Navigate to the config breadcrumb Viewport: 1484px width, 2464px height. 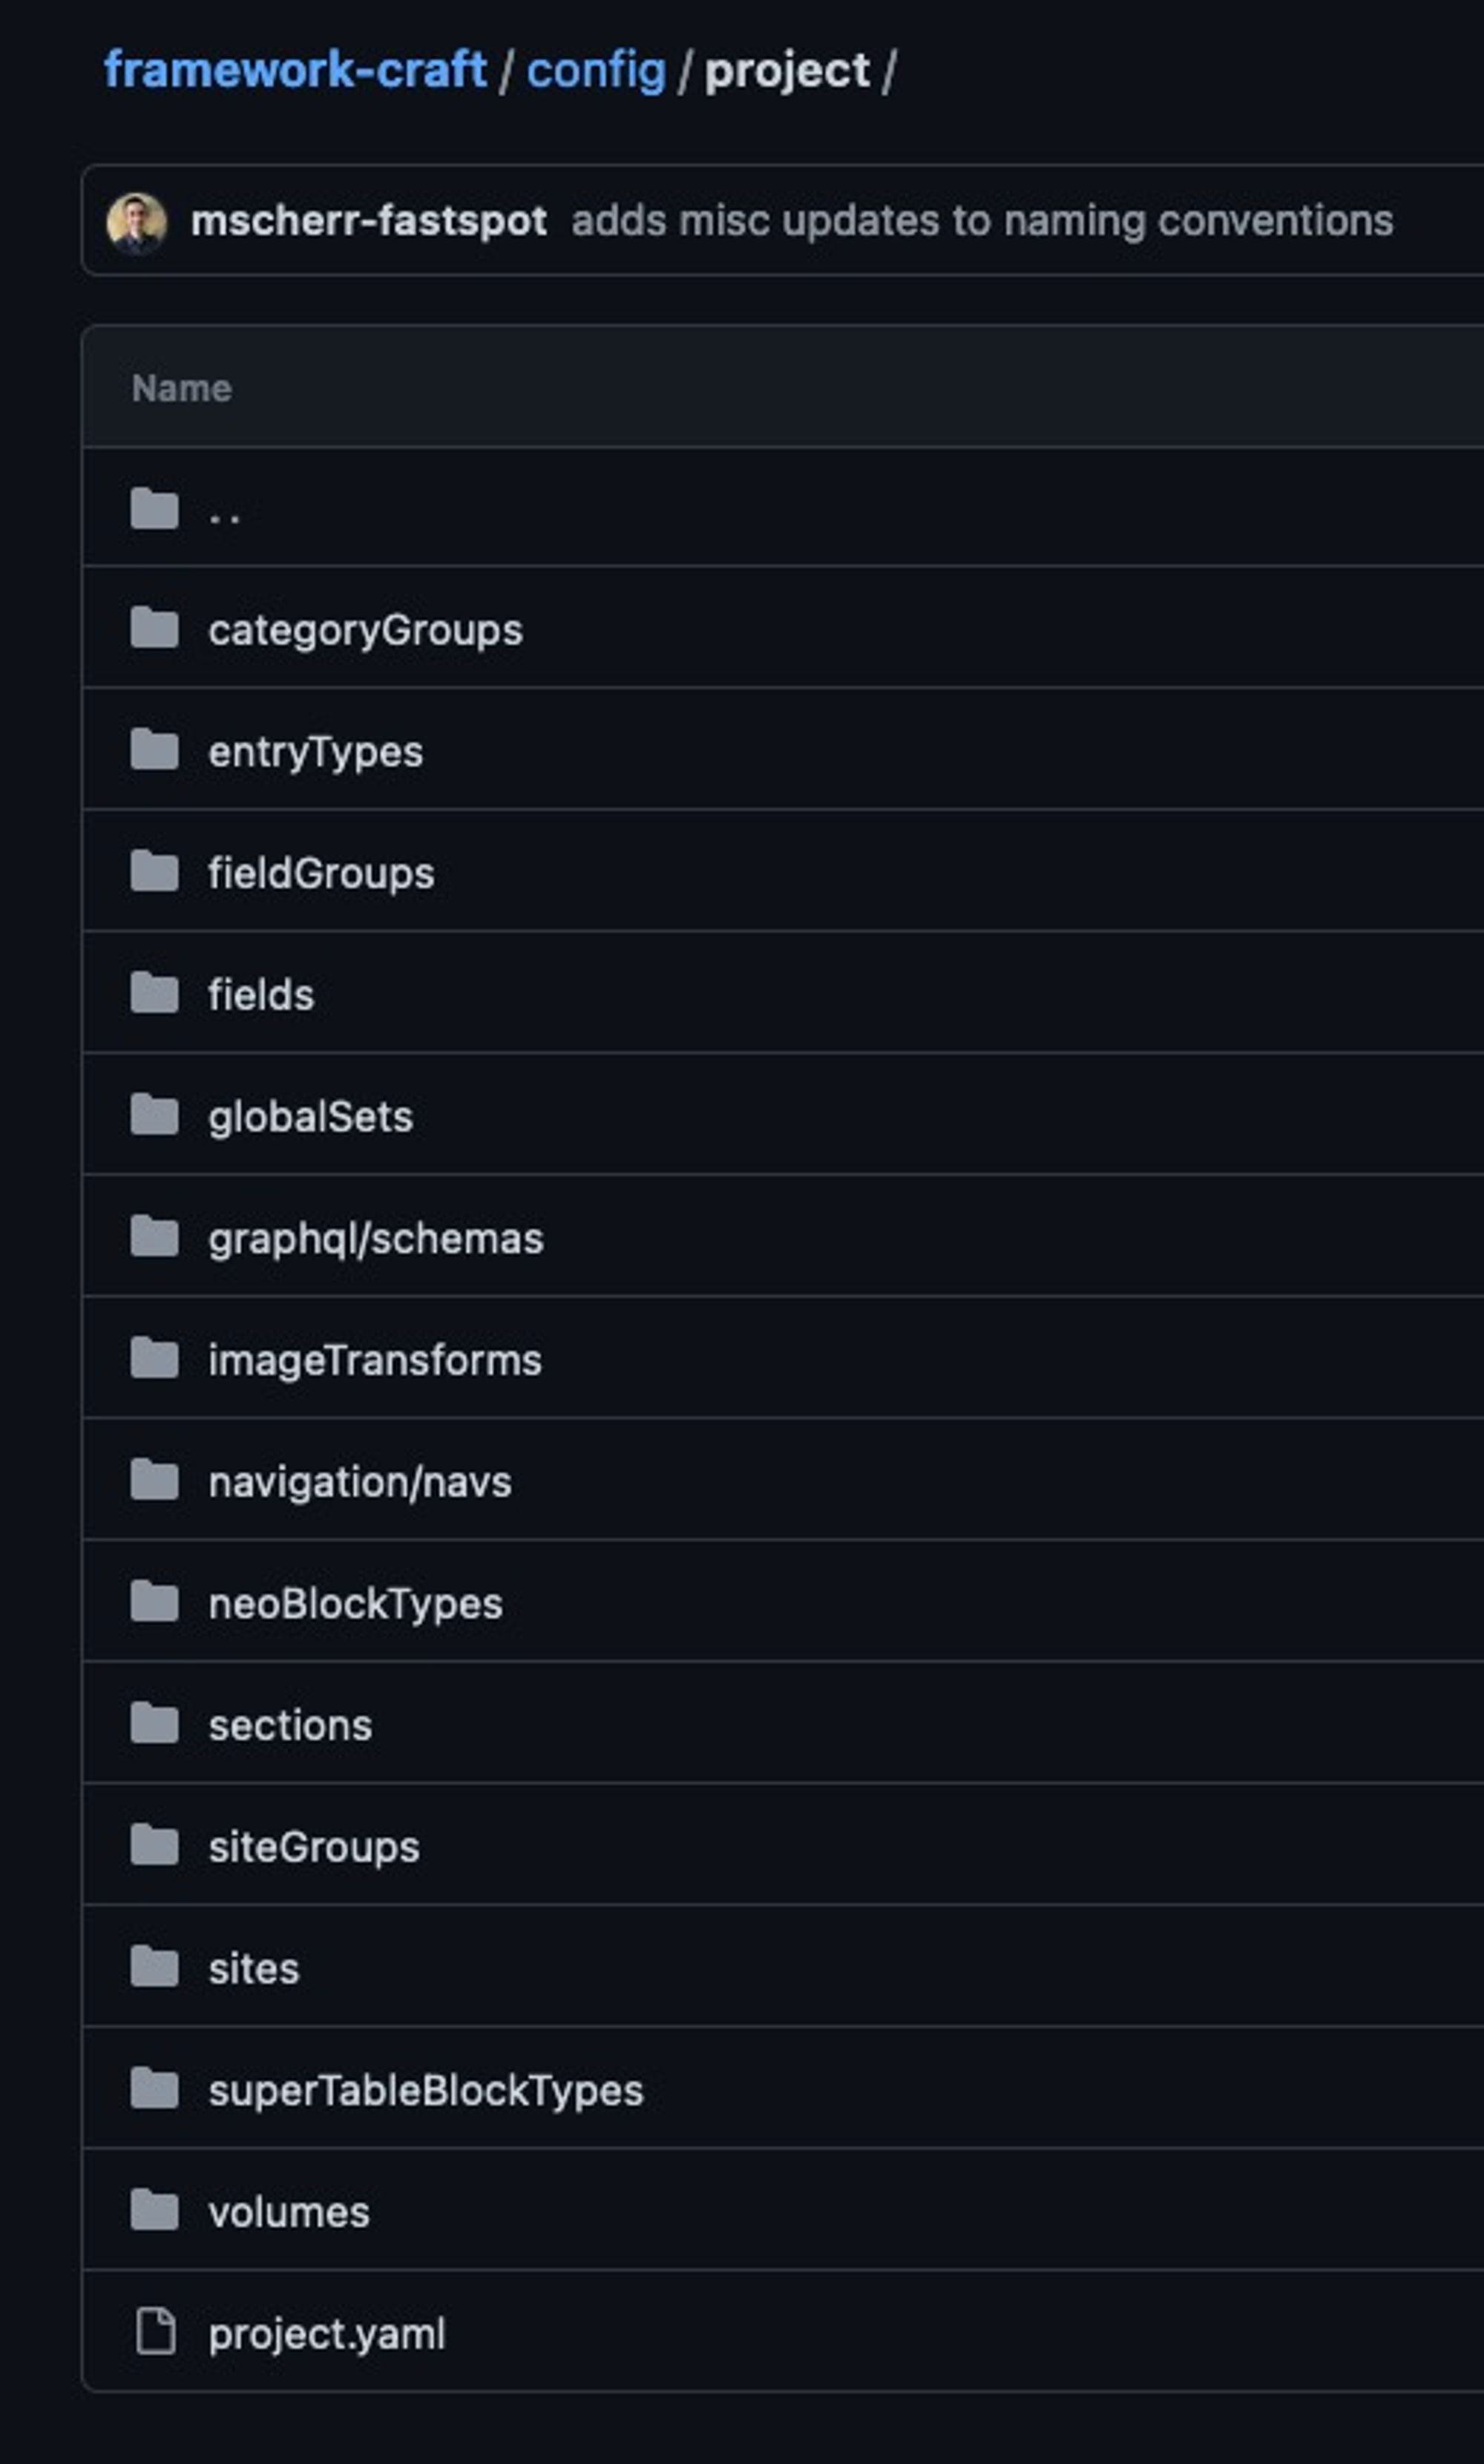pos(596,70)
